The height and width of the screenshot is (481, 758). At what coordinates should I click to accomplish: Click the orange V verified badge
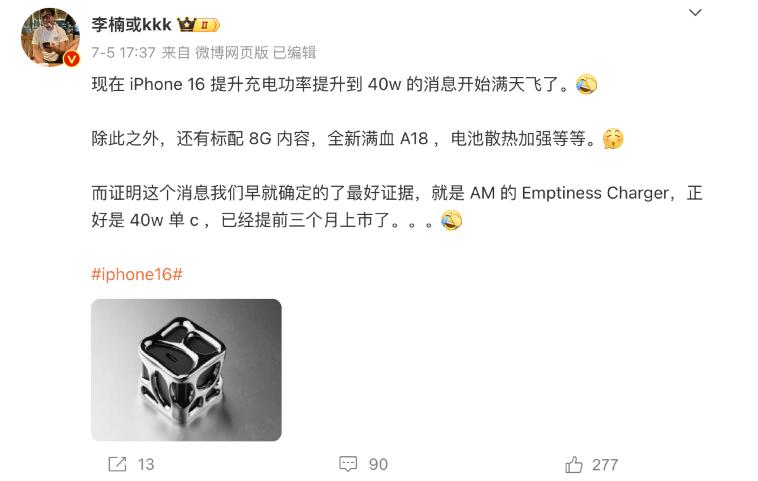point(72,59)
